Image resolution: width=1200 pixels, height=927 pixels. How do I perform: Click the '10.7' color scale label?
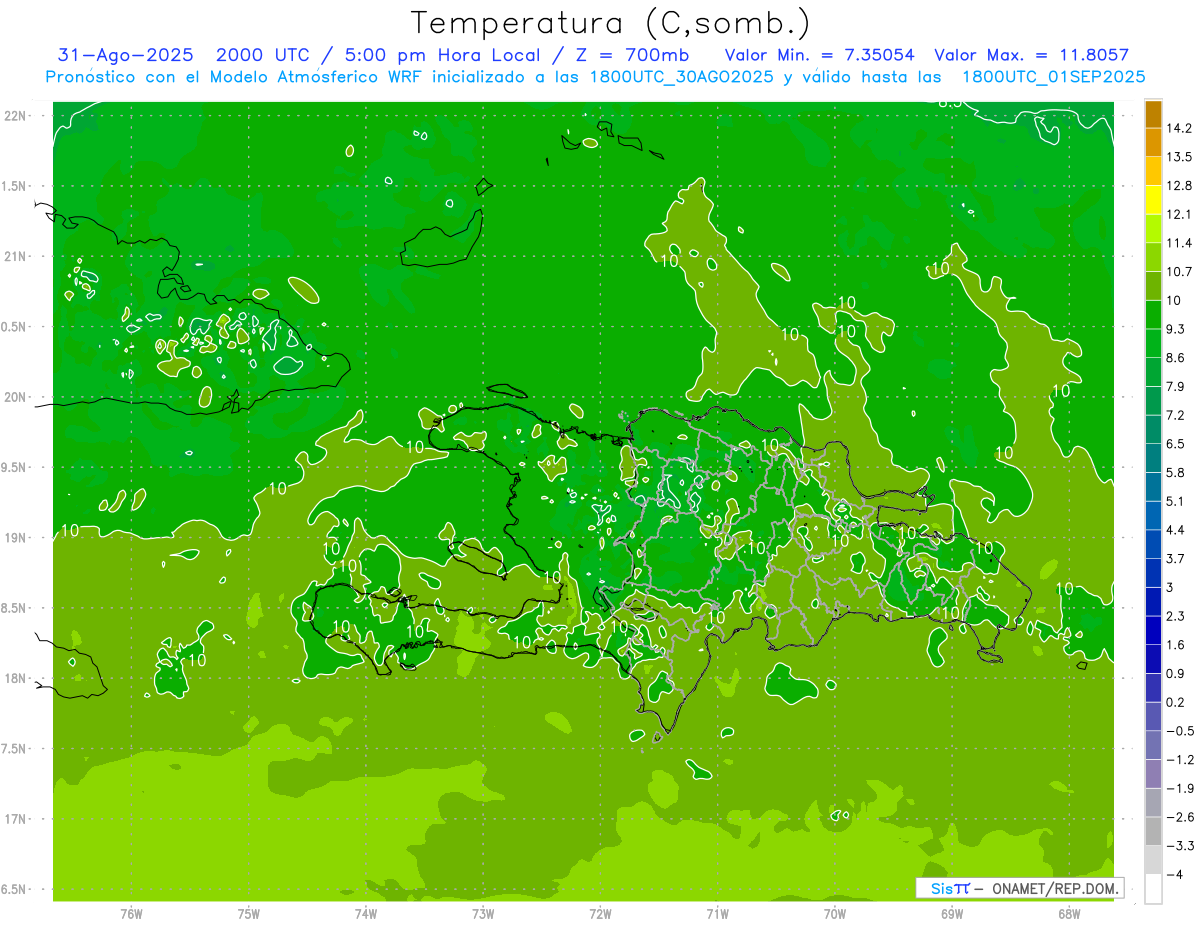(x=1180, y=271)
